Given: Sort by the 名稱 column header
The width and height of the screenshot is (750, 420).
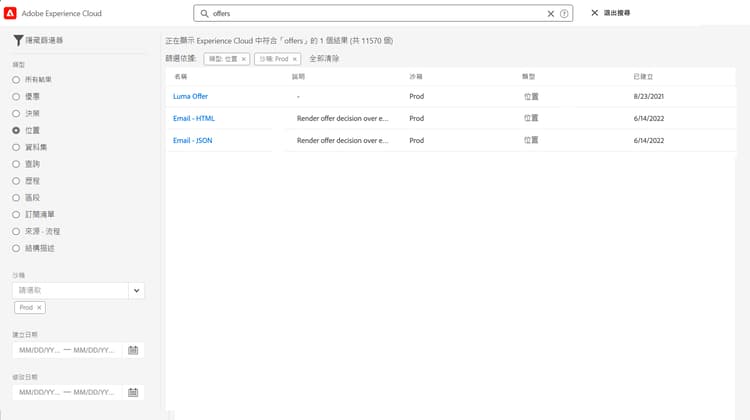Looking at the screenshot, I should point(181,77).
